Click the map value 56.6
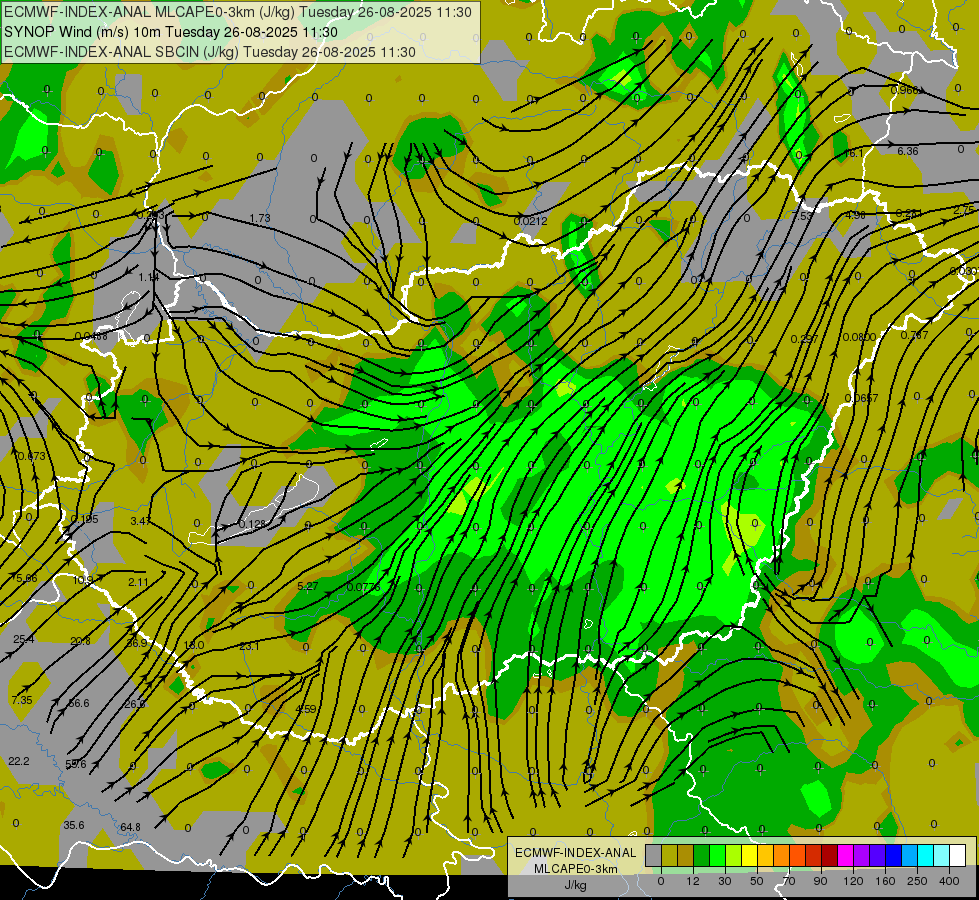The width and height of the screenshot is (979, 900). pyautogui.click(x=79, y=703)
